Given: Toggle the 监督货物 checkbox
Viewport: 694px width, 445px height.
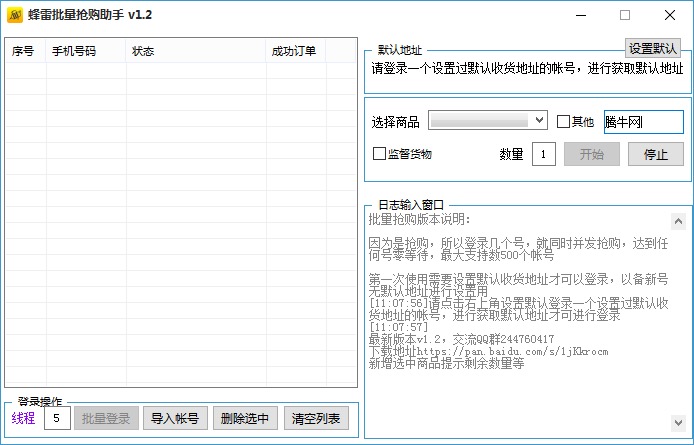Looking at the screenshot, I should [x=379, y=154].
